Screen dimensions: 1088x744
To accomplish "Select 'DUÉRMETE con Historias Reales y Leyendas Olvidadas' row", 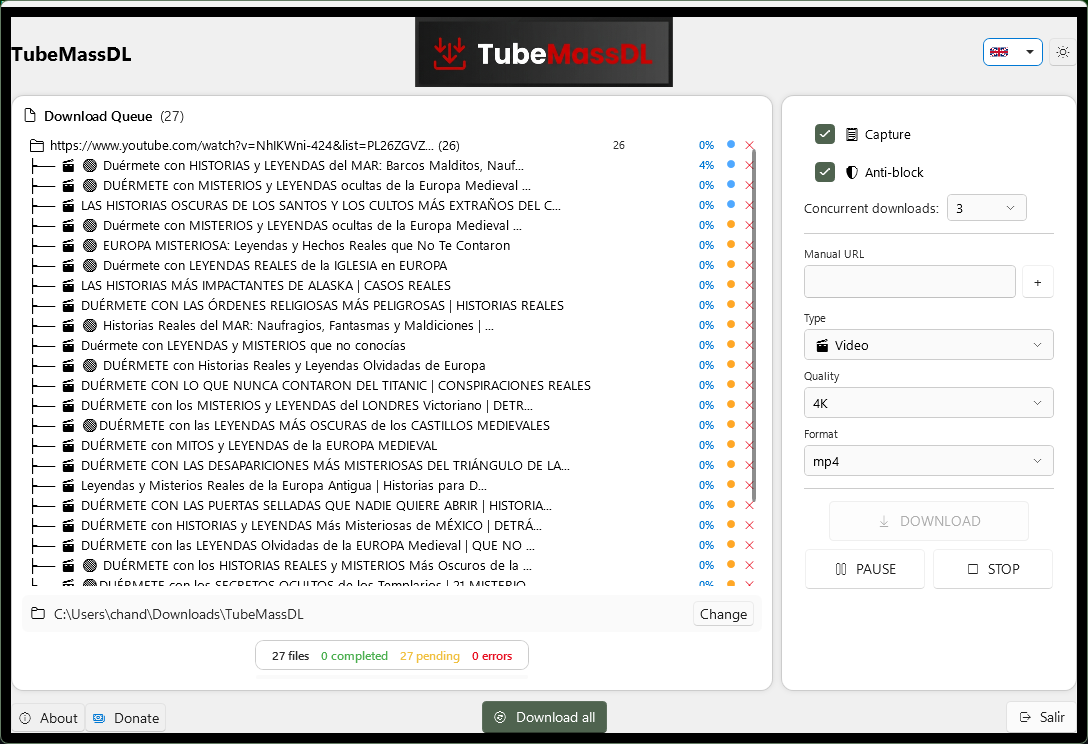I will (392, 366).
